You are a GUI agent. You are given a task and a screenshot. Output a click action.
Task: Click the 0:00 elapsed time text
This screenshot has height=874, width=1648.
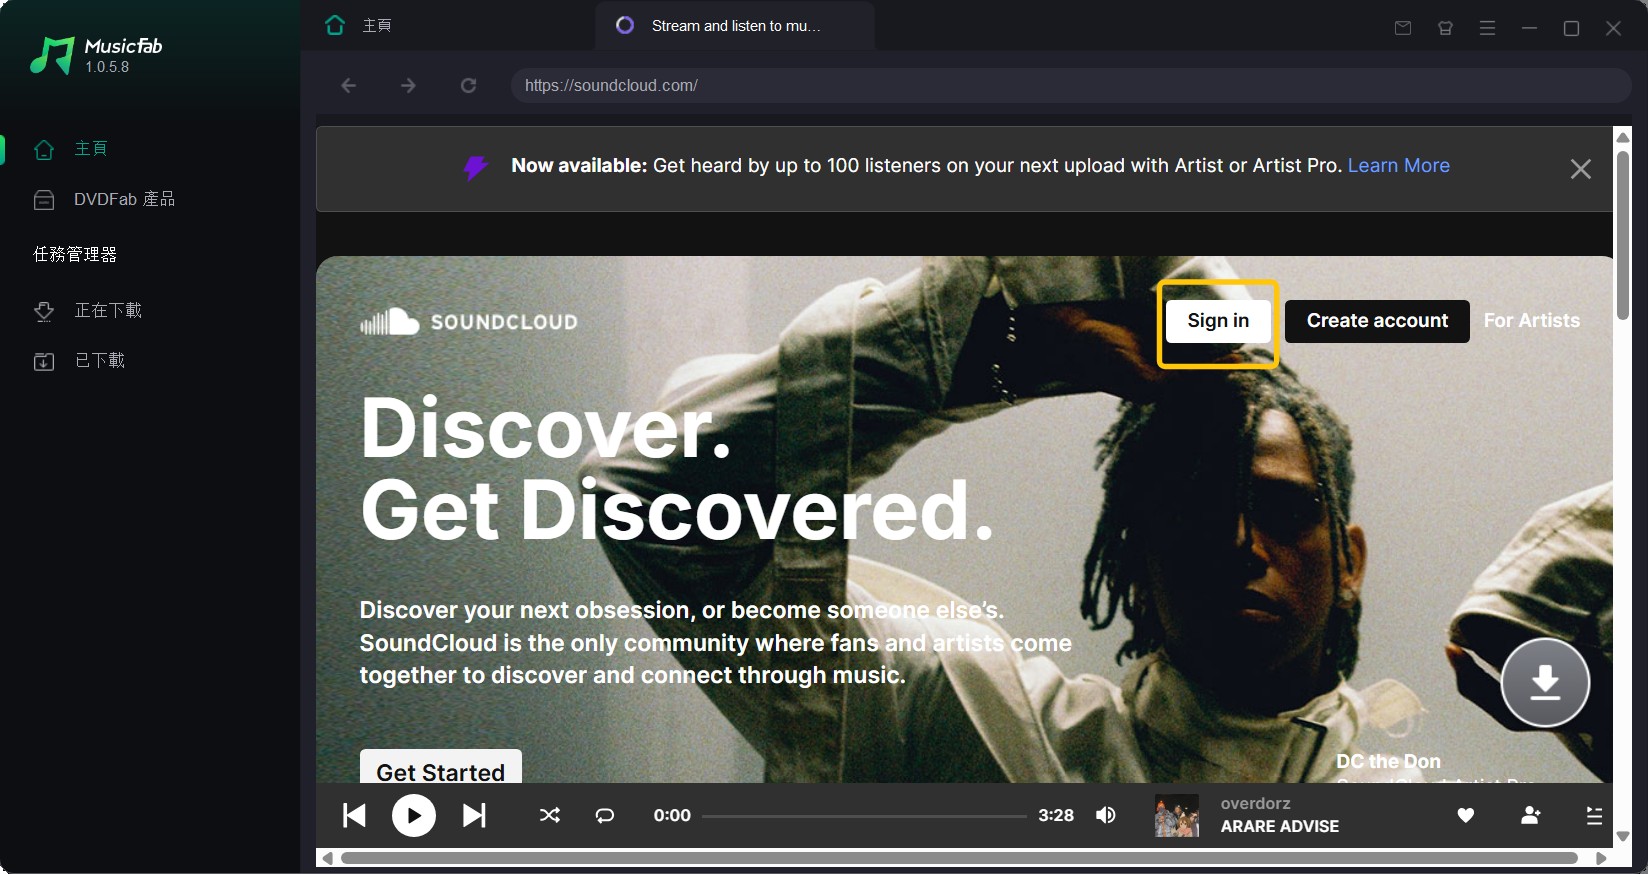pyautogui.click(x=672, y=816)
